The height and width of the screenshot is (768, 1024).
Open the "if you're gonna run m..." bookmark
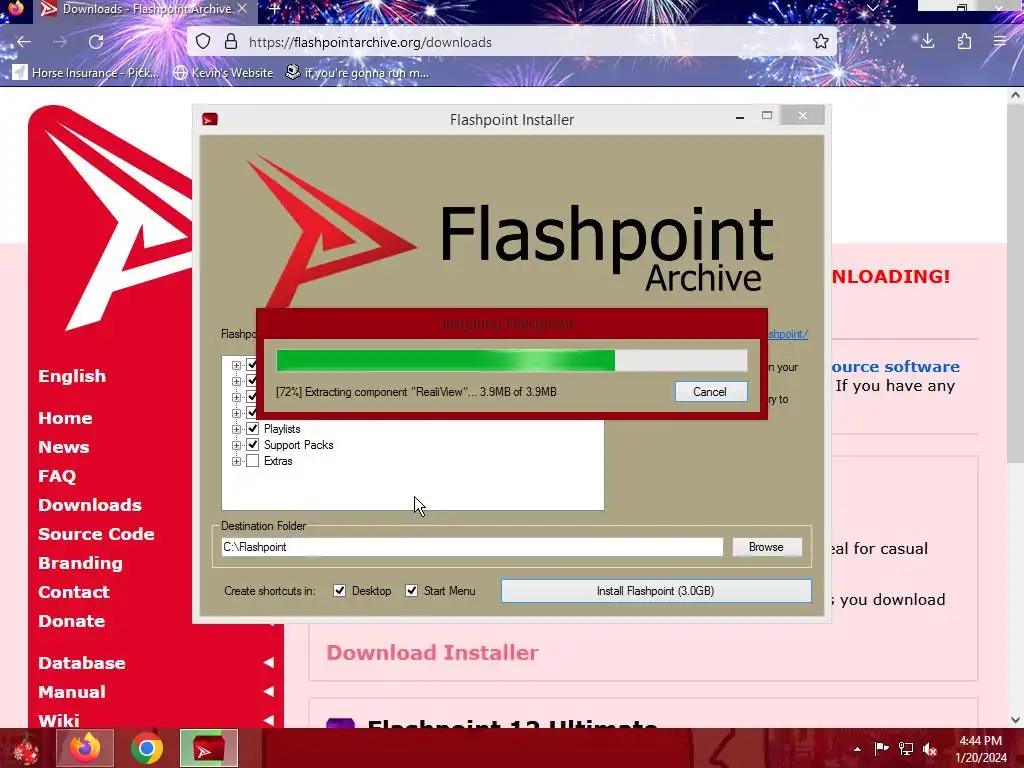click(x=357, y=72)
